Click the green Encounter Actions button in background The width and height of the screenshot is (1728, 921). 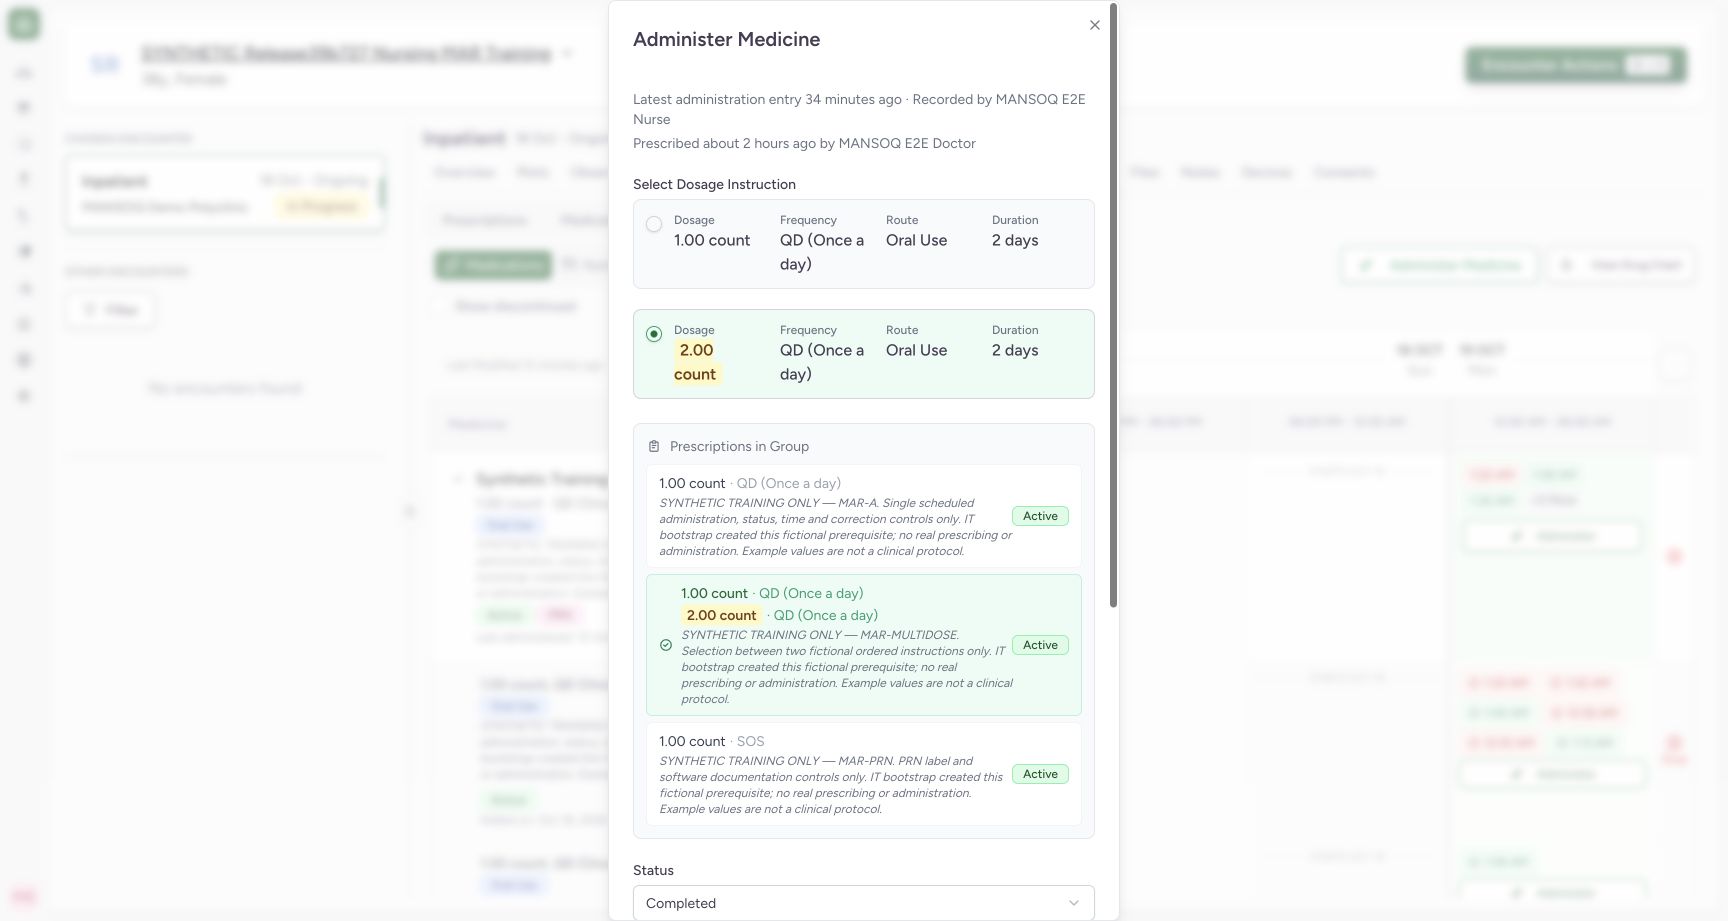(x=1577, y=65)
